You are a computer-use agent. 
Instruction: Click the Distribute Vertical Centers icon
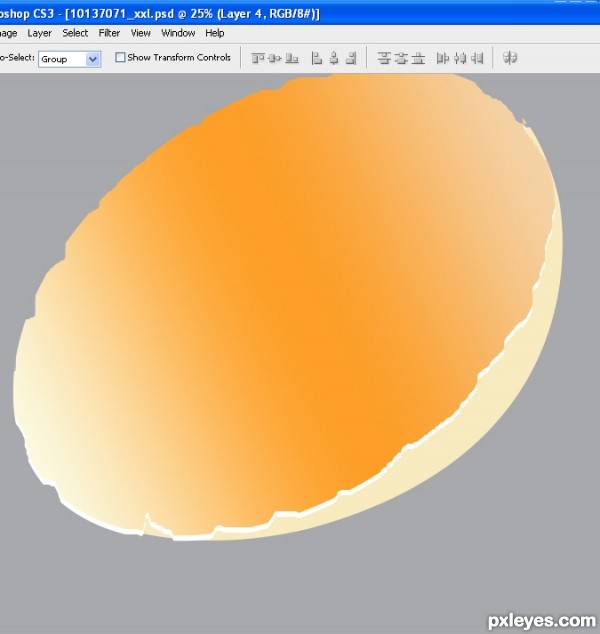[401, 58]
